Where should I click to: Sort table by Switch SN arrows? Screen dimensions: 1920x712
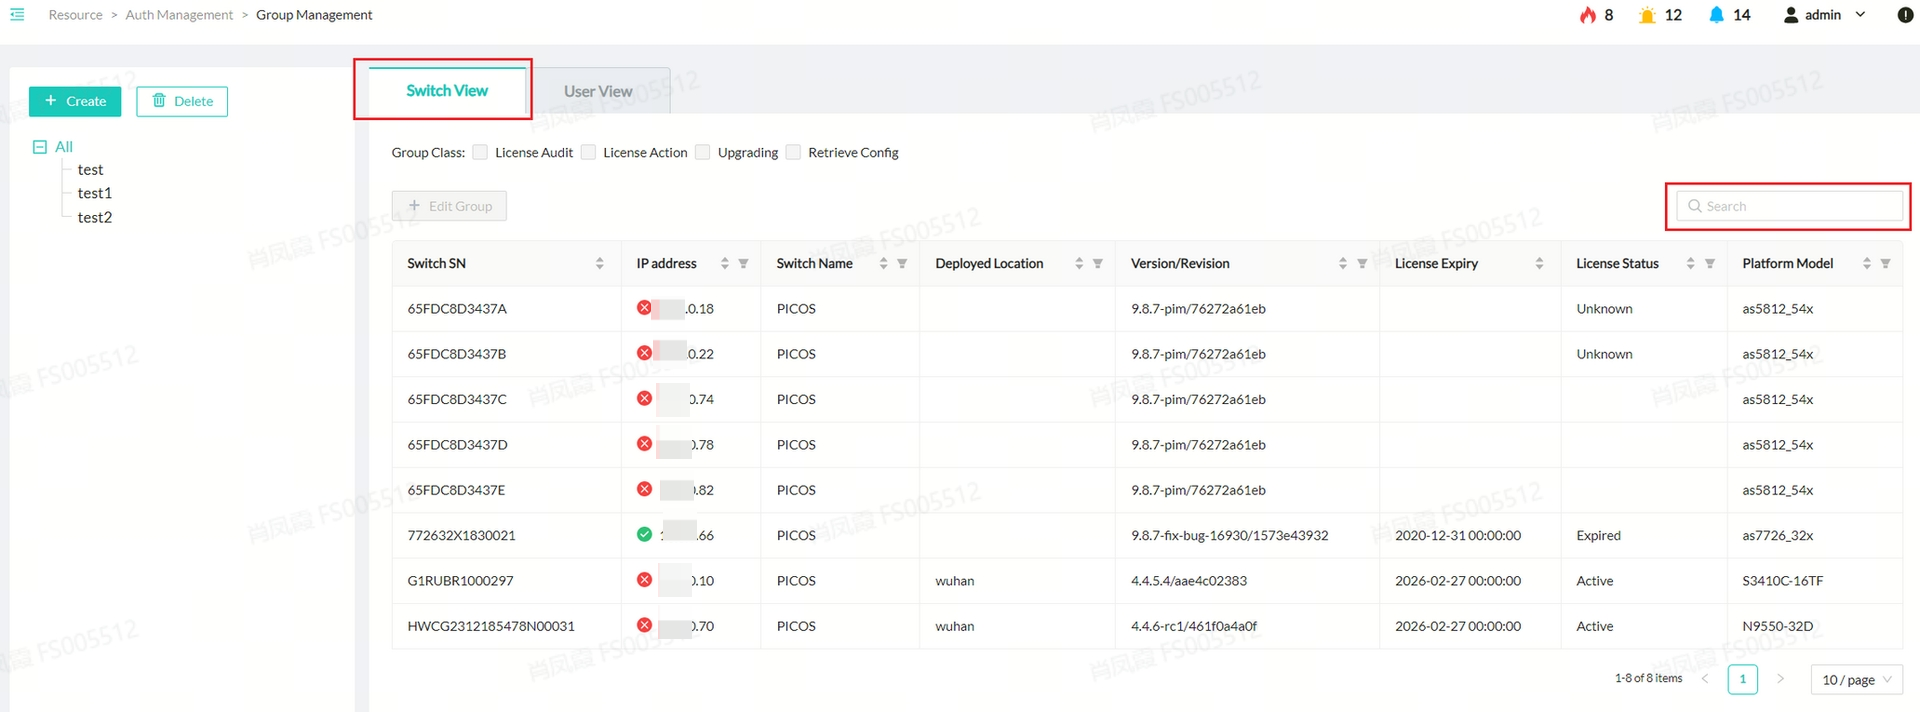click(599, 264)
